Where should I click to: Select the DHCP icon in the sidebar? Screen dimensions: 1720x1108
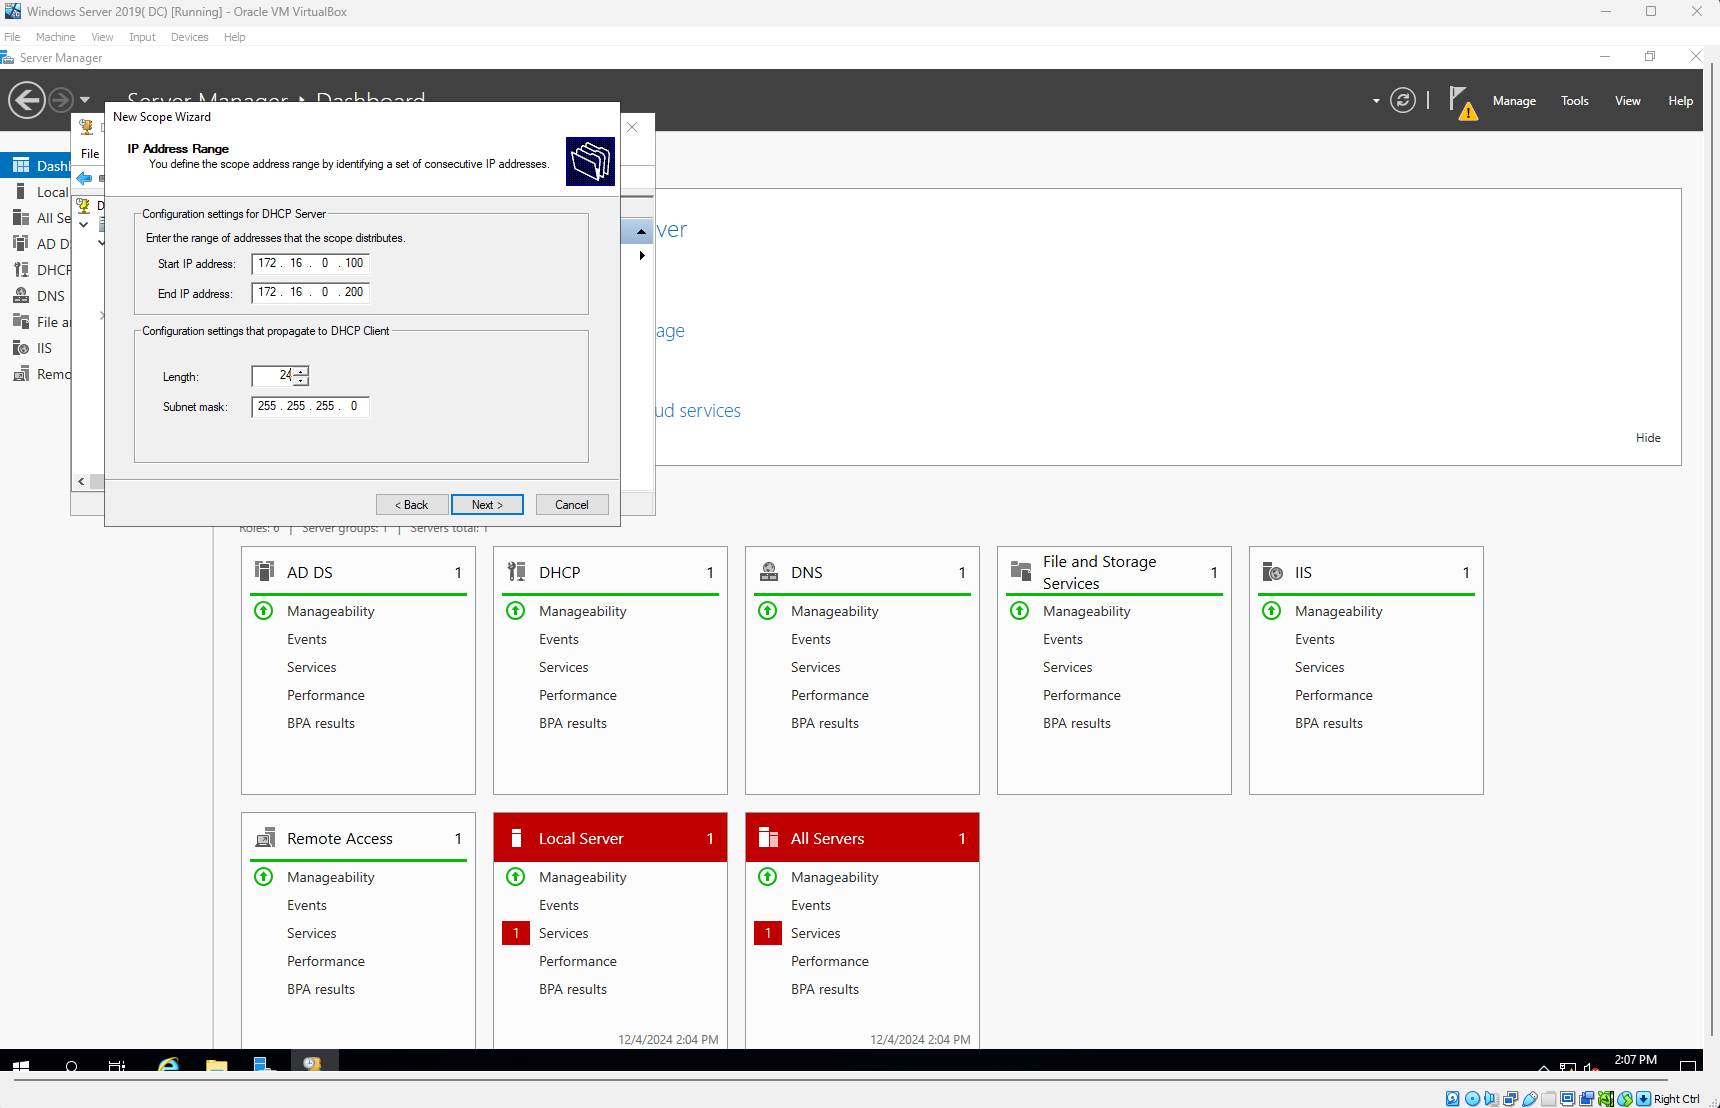point(21,270)
